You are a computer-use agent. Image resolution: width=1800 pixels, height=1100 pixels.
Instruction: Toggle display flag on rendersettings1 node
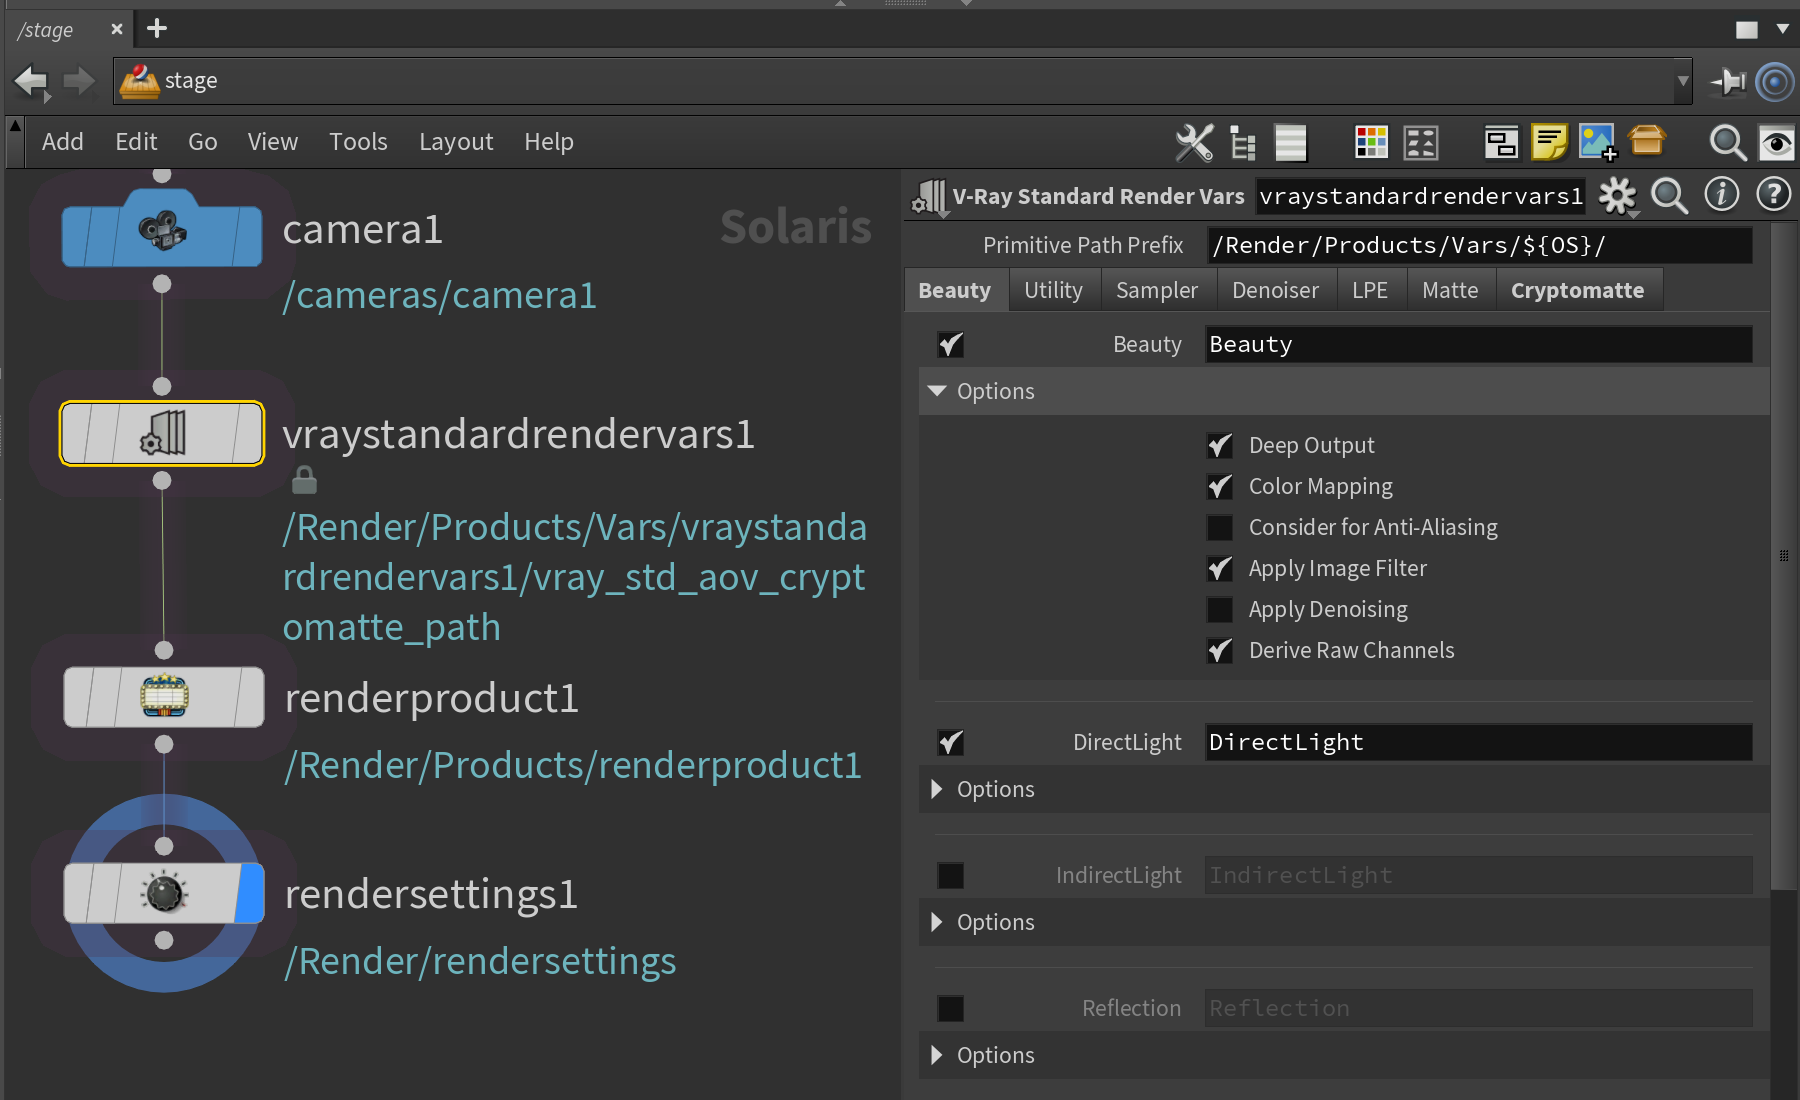251,893
